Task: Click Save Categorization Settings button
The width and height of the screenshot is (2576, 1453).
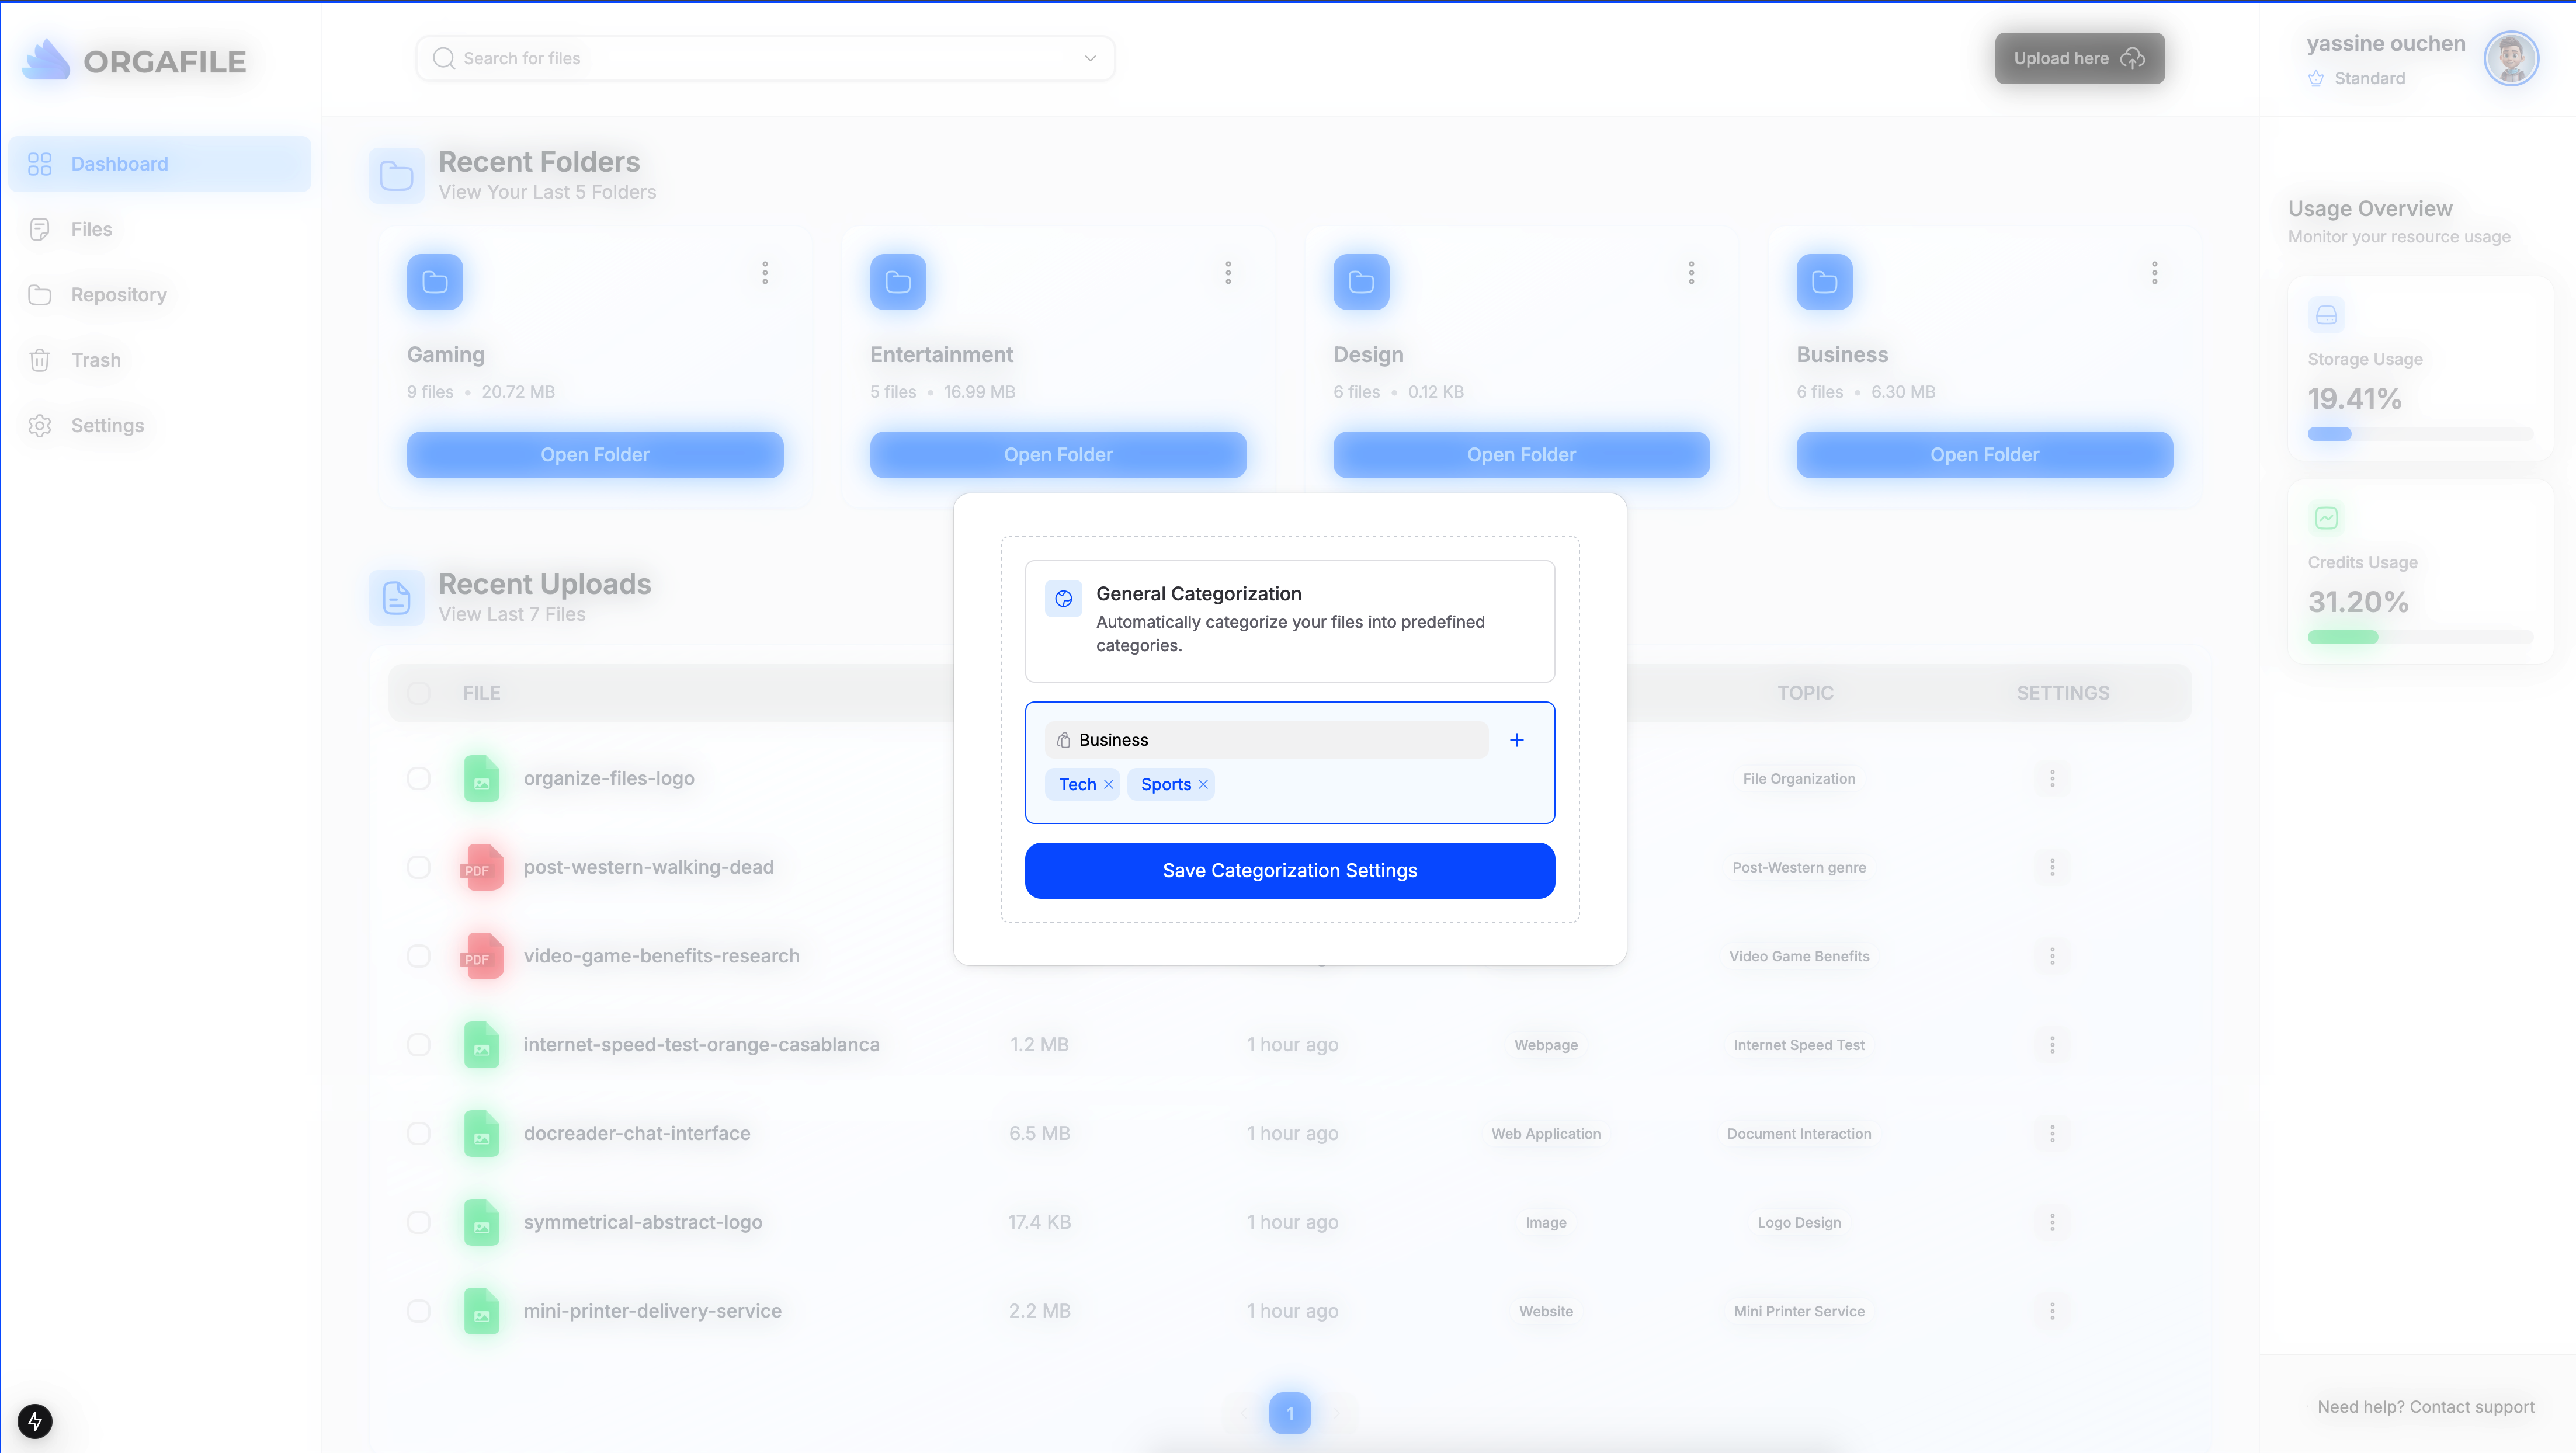Action: click(1289, 871)
